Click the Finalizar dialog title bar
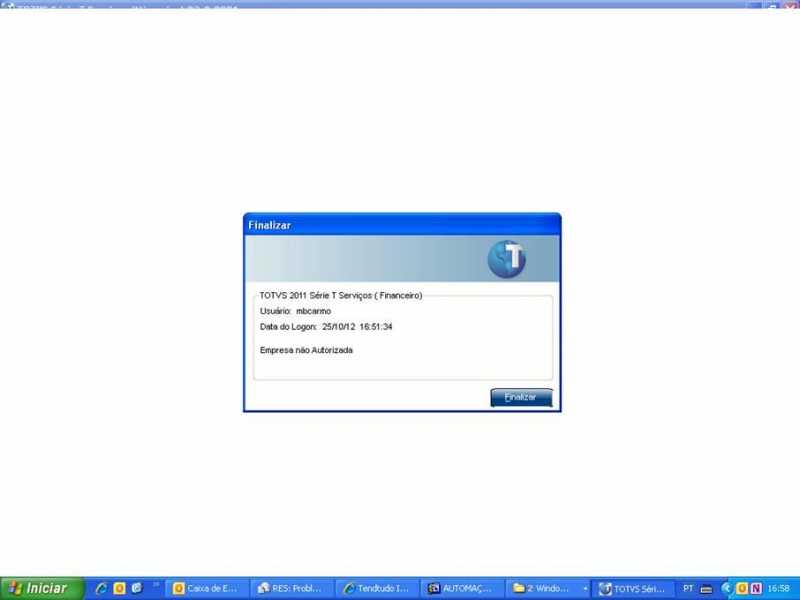 coord(402,225)
